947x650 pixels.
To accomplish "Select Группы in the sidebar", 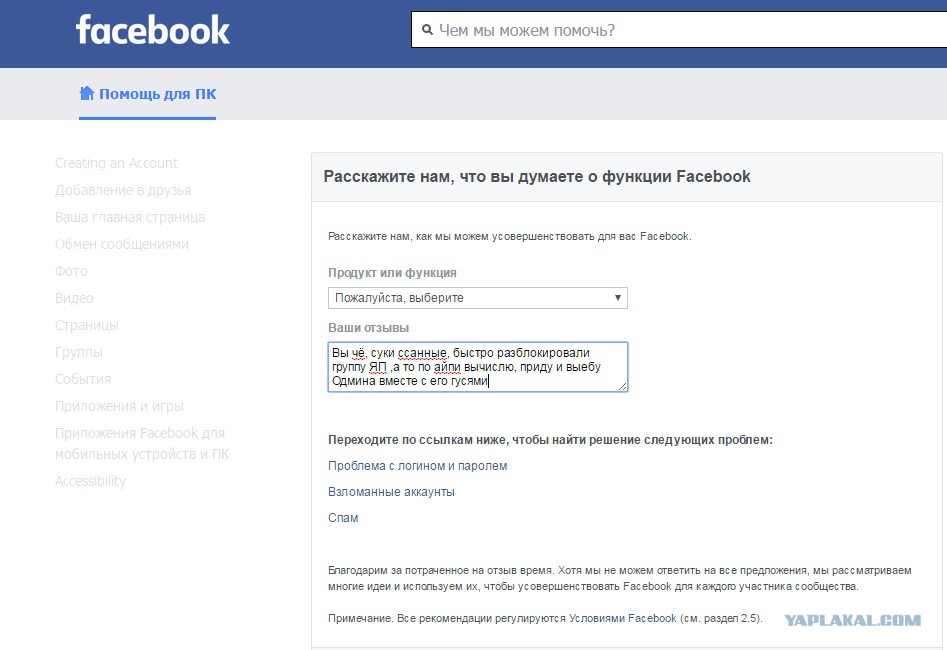I will (79, 352).
